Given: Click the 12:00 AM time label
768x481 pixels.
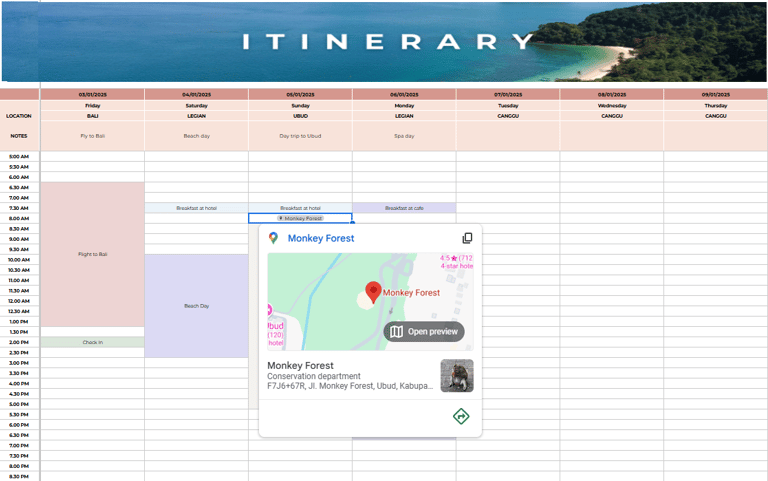Looking at the screenshot, I should click(x=19, y=301).
